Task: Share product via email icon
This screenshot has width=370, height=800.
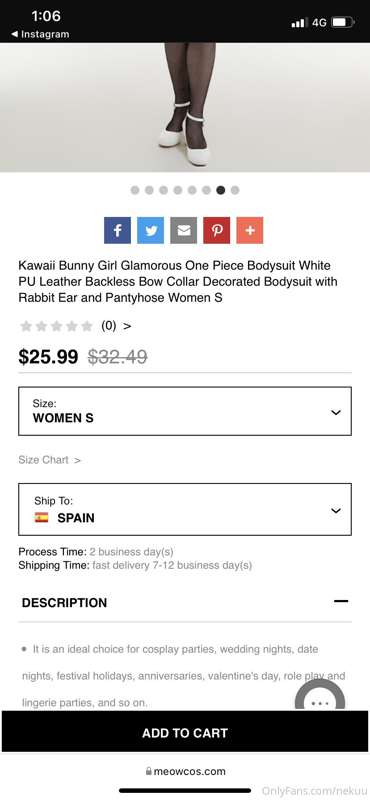Action: coord(184,231)
